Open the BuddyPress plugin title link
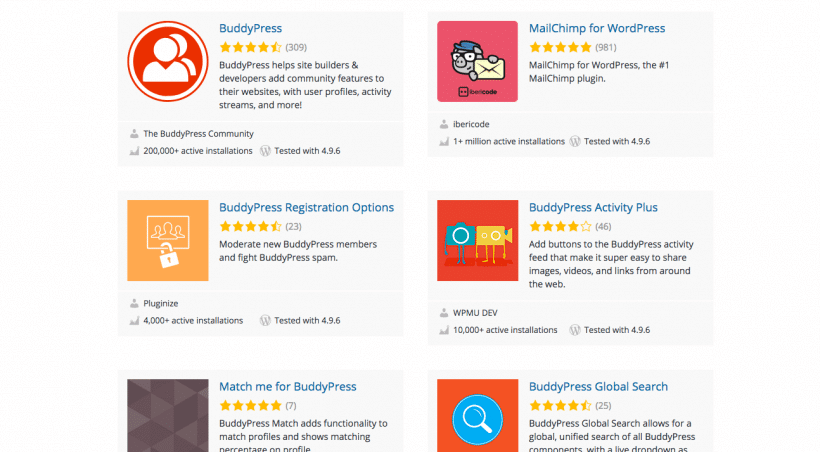The image size is (820, 452). (x=250, y=28)
